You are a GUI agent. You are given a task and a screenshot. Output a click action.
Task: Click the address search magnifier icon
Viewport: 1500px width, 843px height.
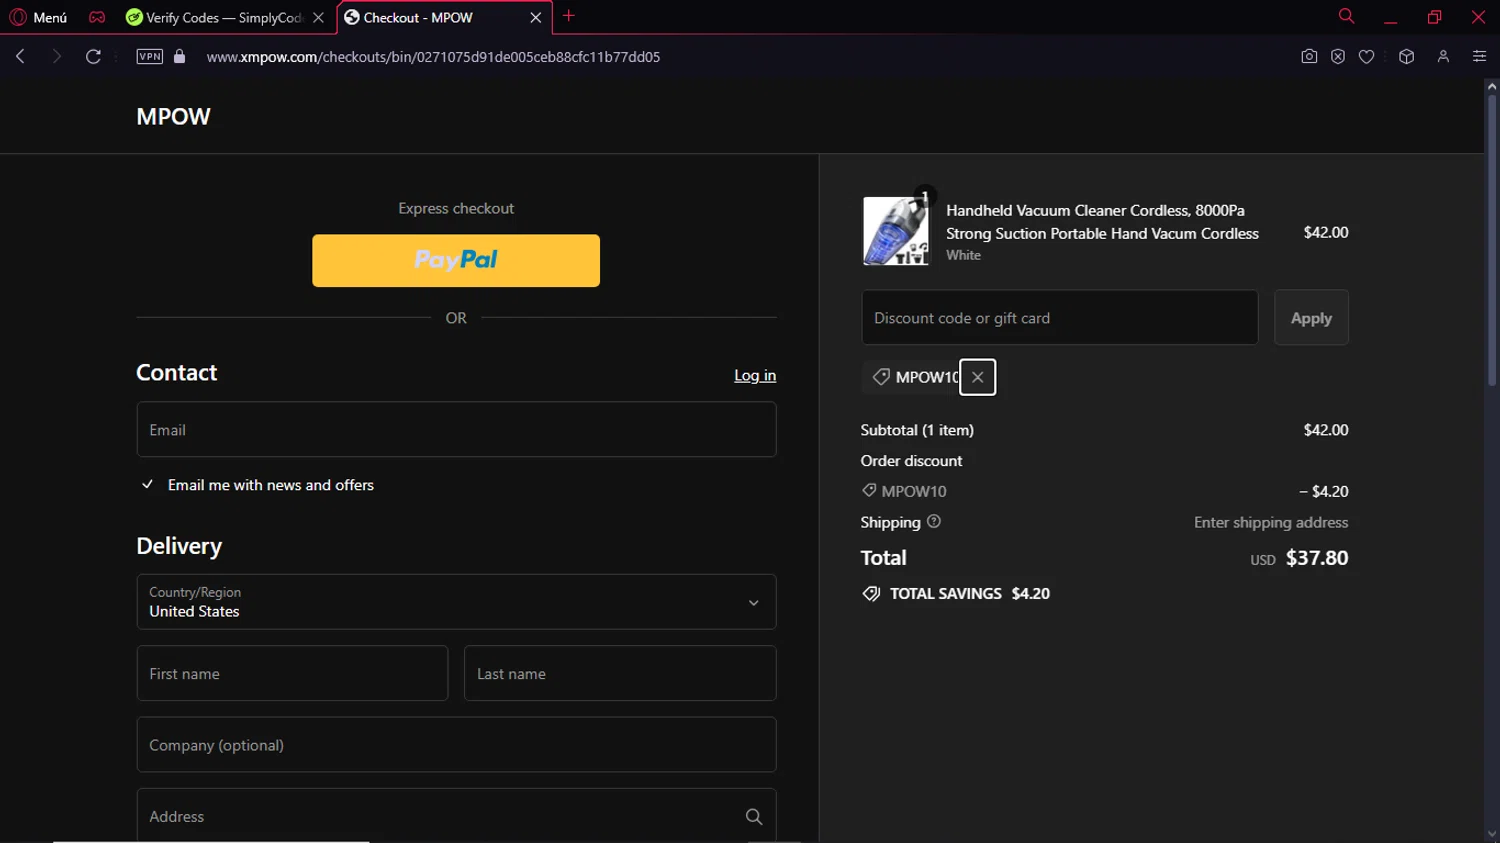coord(754,817)
